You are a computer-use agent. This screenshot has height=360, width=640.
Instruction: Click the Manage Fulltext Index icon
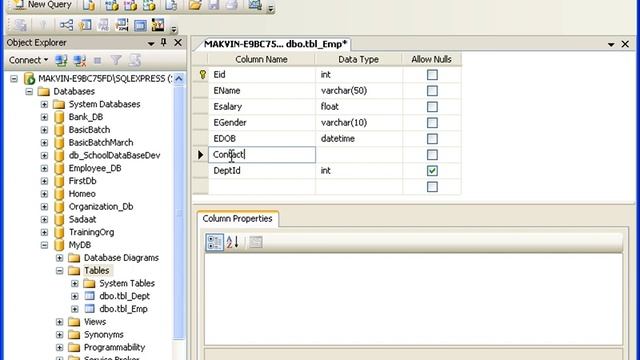tap(103, 25)
